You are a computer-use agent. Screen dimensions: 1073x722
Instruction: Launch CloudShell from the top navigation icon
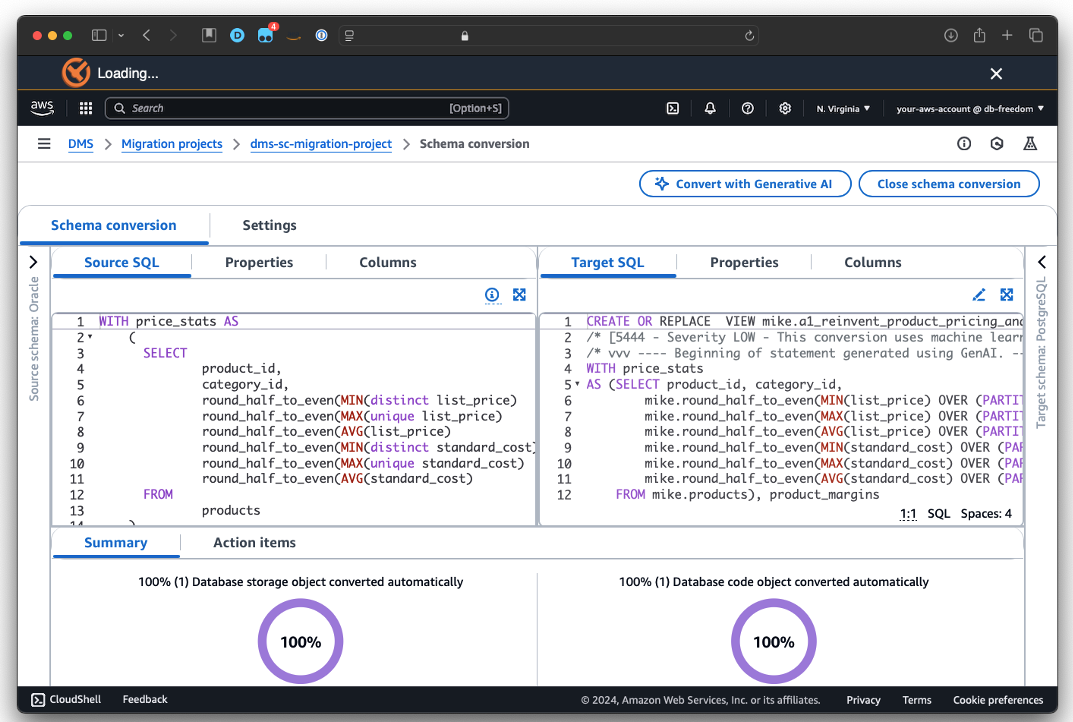[x=673, y=108]
